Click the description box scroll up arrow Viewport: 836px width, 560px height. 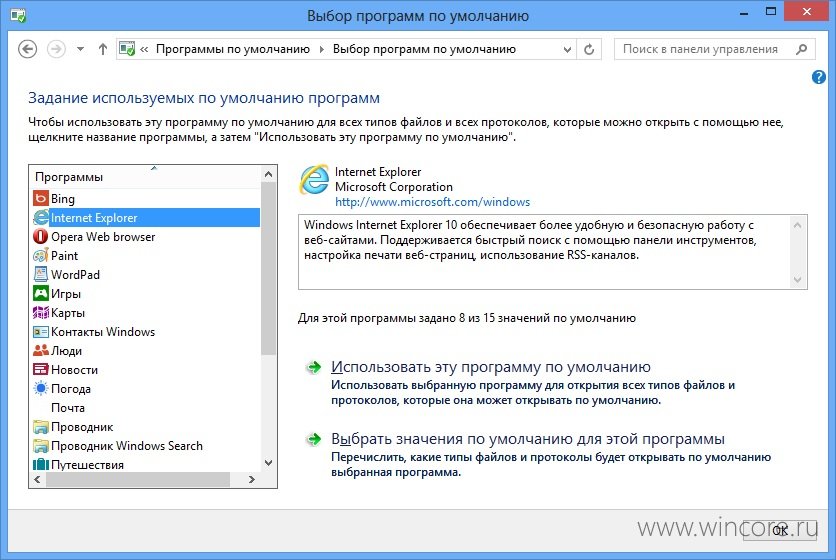point(798,225)
